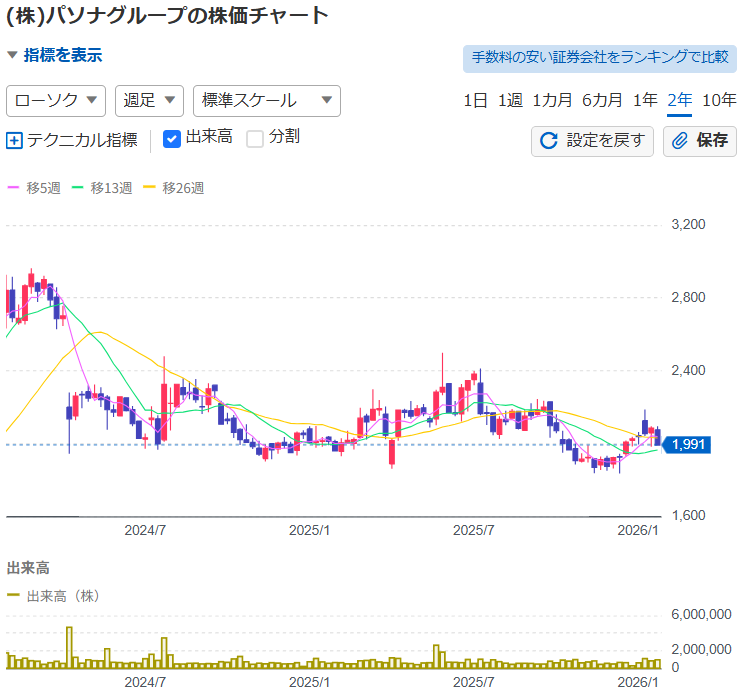Switch to the 1年 range tab

[645, 100]
